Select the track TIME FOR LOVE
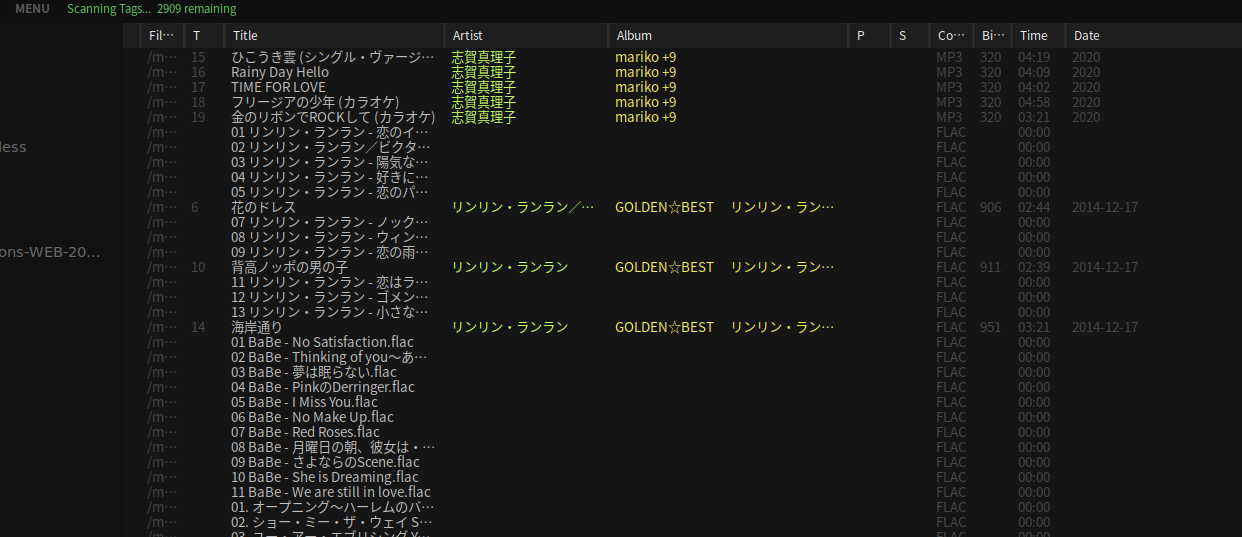 278,87
